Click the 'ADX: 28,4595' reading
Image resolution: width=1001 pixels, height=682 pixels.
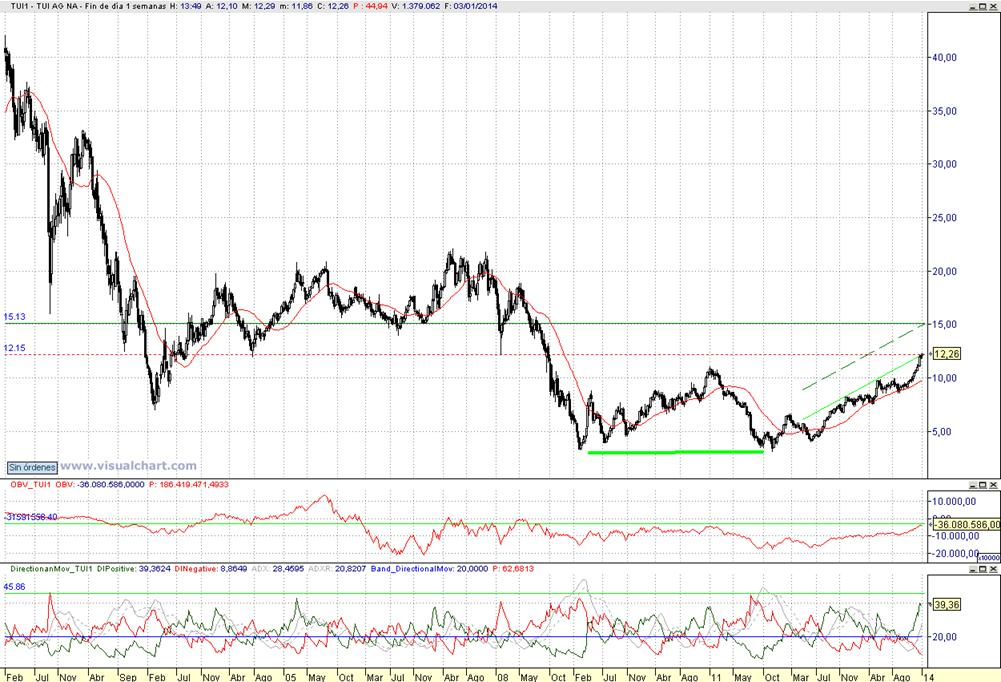point(278,568)
